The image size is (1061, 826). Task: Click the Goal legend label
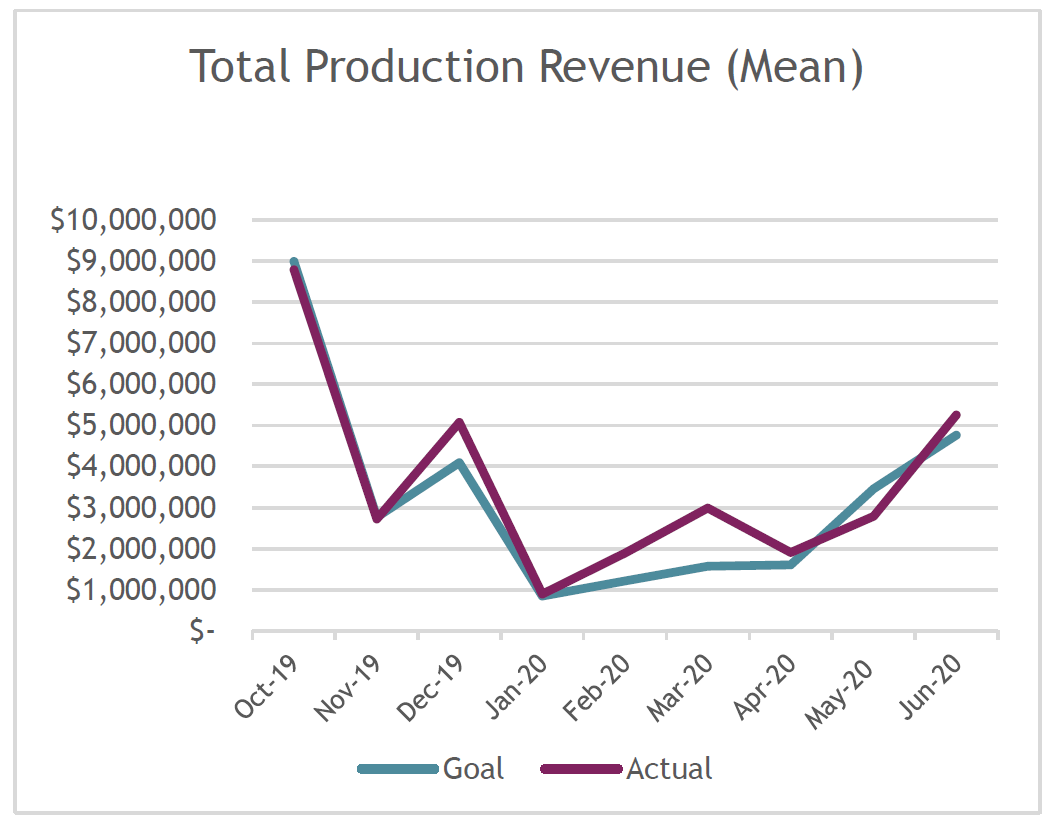coord(474,769)
